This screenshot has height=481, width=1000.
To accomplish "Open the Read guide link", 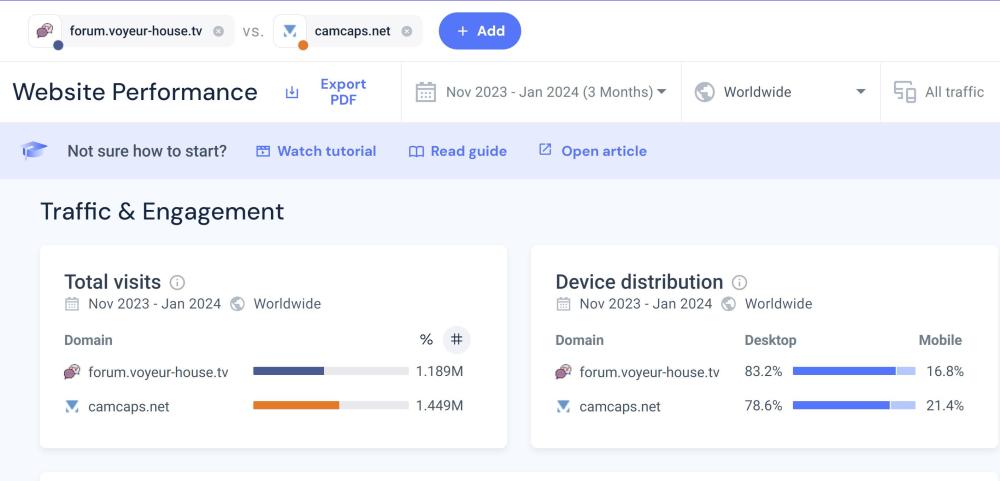I will (x=458, y=151).
